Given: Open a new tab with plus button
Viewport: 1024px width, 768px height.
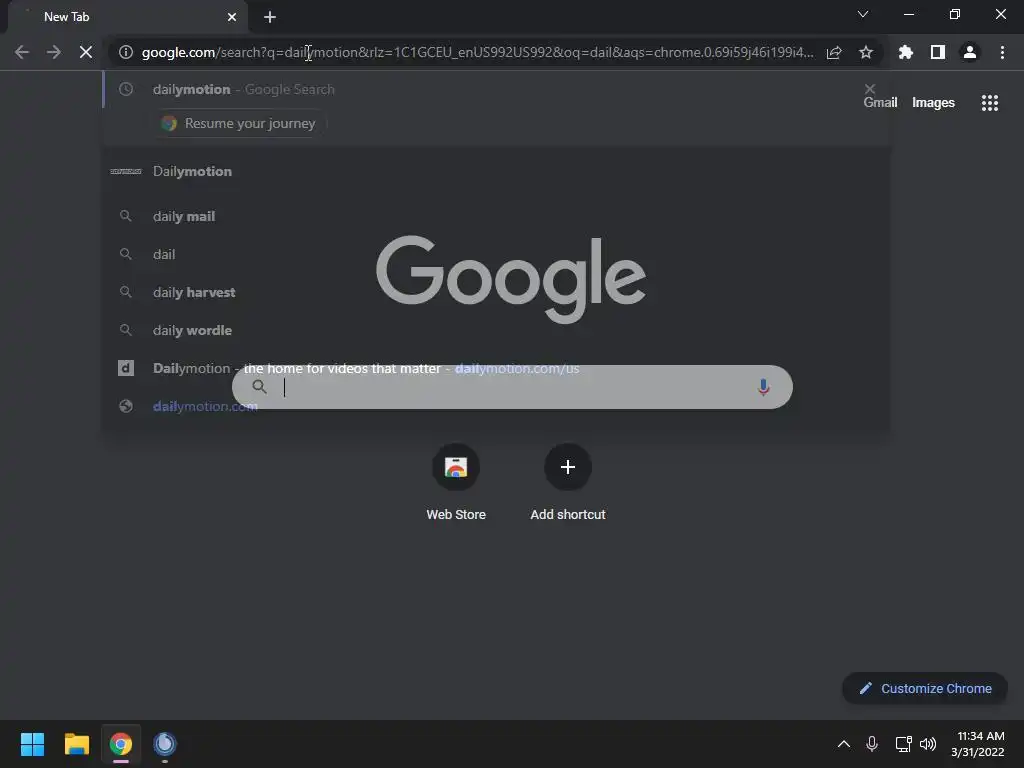Looking at the screenshot, I should 270,17.
